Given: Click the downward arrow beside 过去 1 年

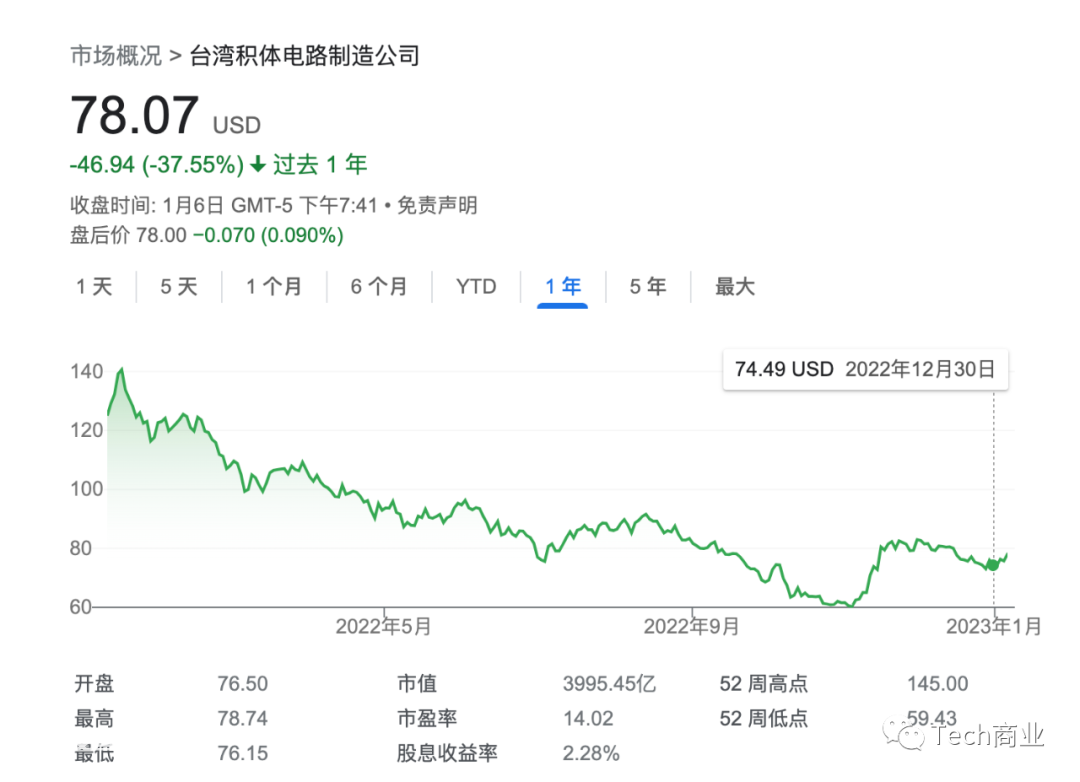Looking at the screenshot, I should point(258,165).
